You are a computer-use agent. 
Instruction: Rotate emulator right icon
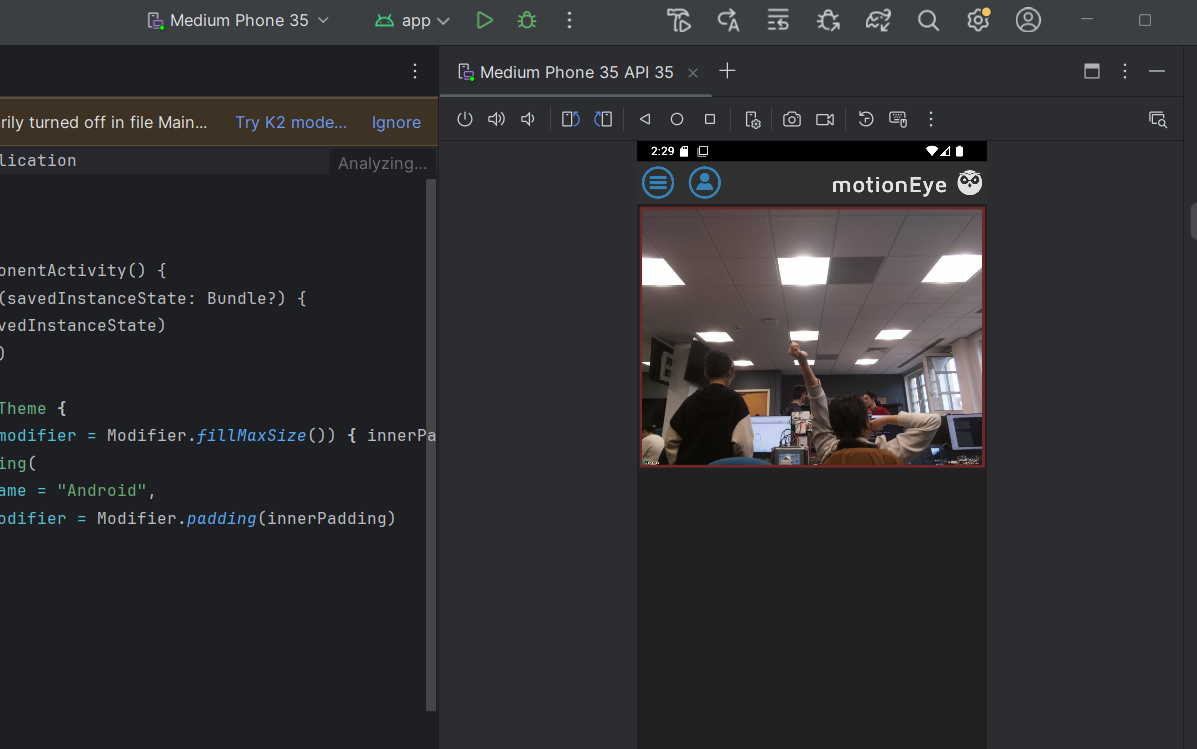click(603, 119)
